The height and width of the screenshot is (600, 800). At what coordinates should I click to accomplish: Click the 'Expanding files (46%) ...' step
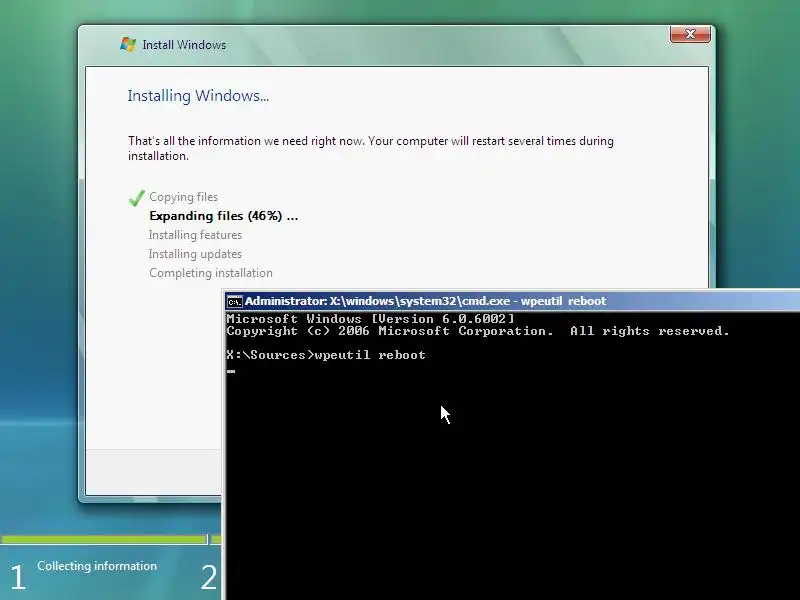223,216
